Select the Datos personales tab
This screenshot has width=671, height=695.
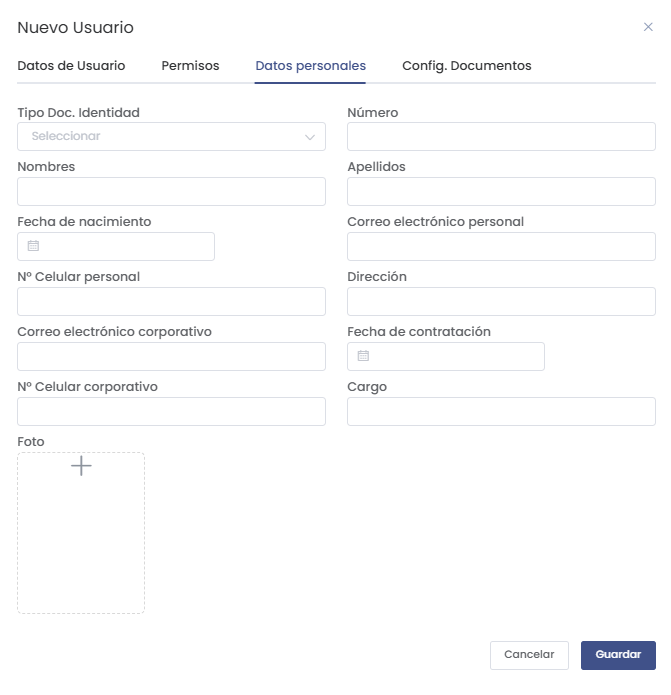310,66
